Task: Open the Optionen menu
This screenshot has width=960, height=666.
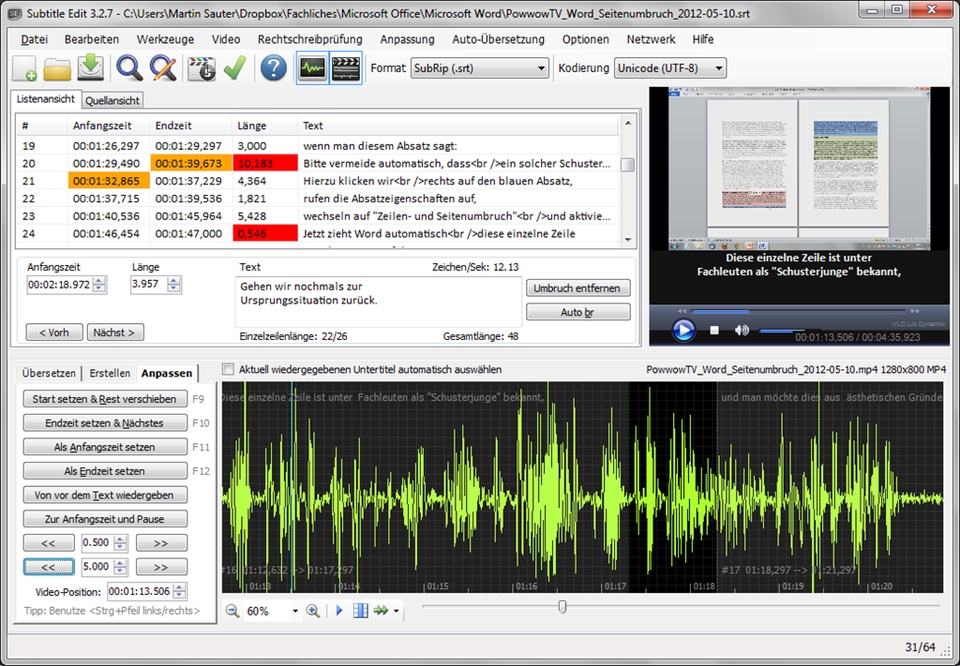Action: (x=585, y=39)
